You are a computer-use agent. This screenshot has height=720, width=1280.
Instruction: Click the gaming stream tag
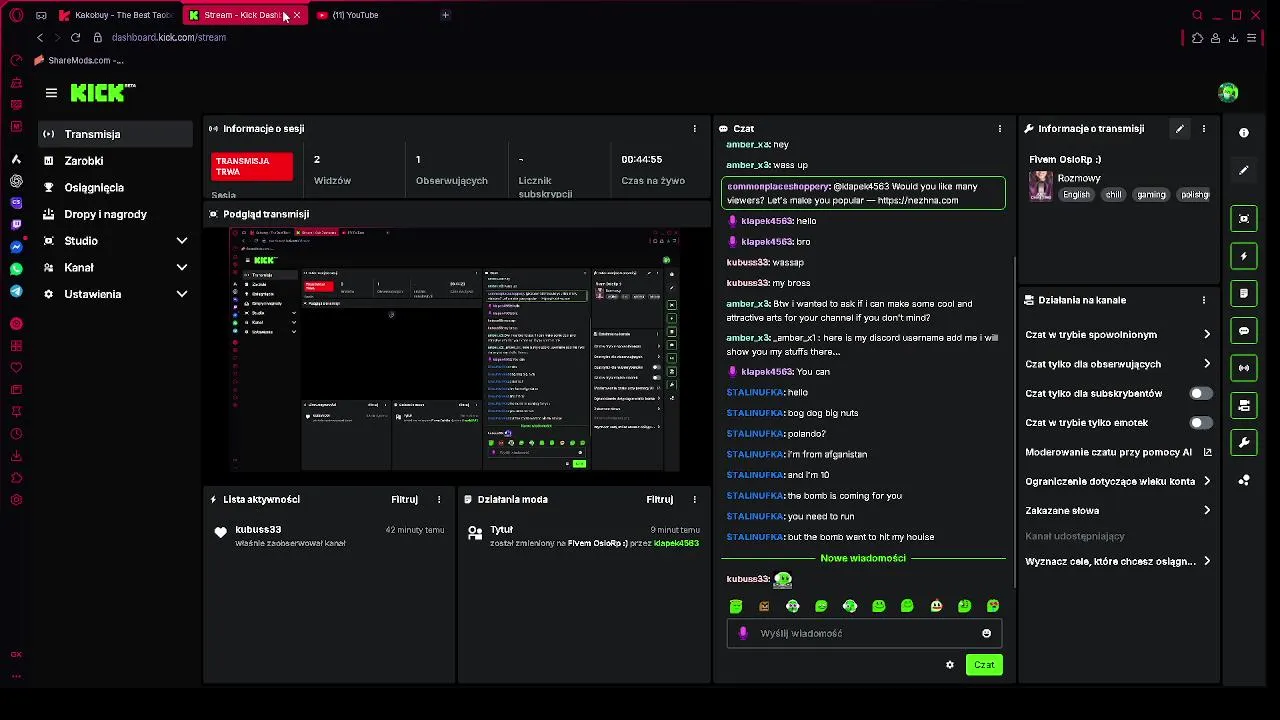[x=1151, y=195]
